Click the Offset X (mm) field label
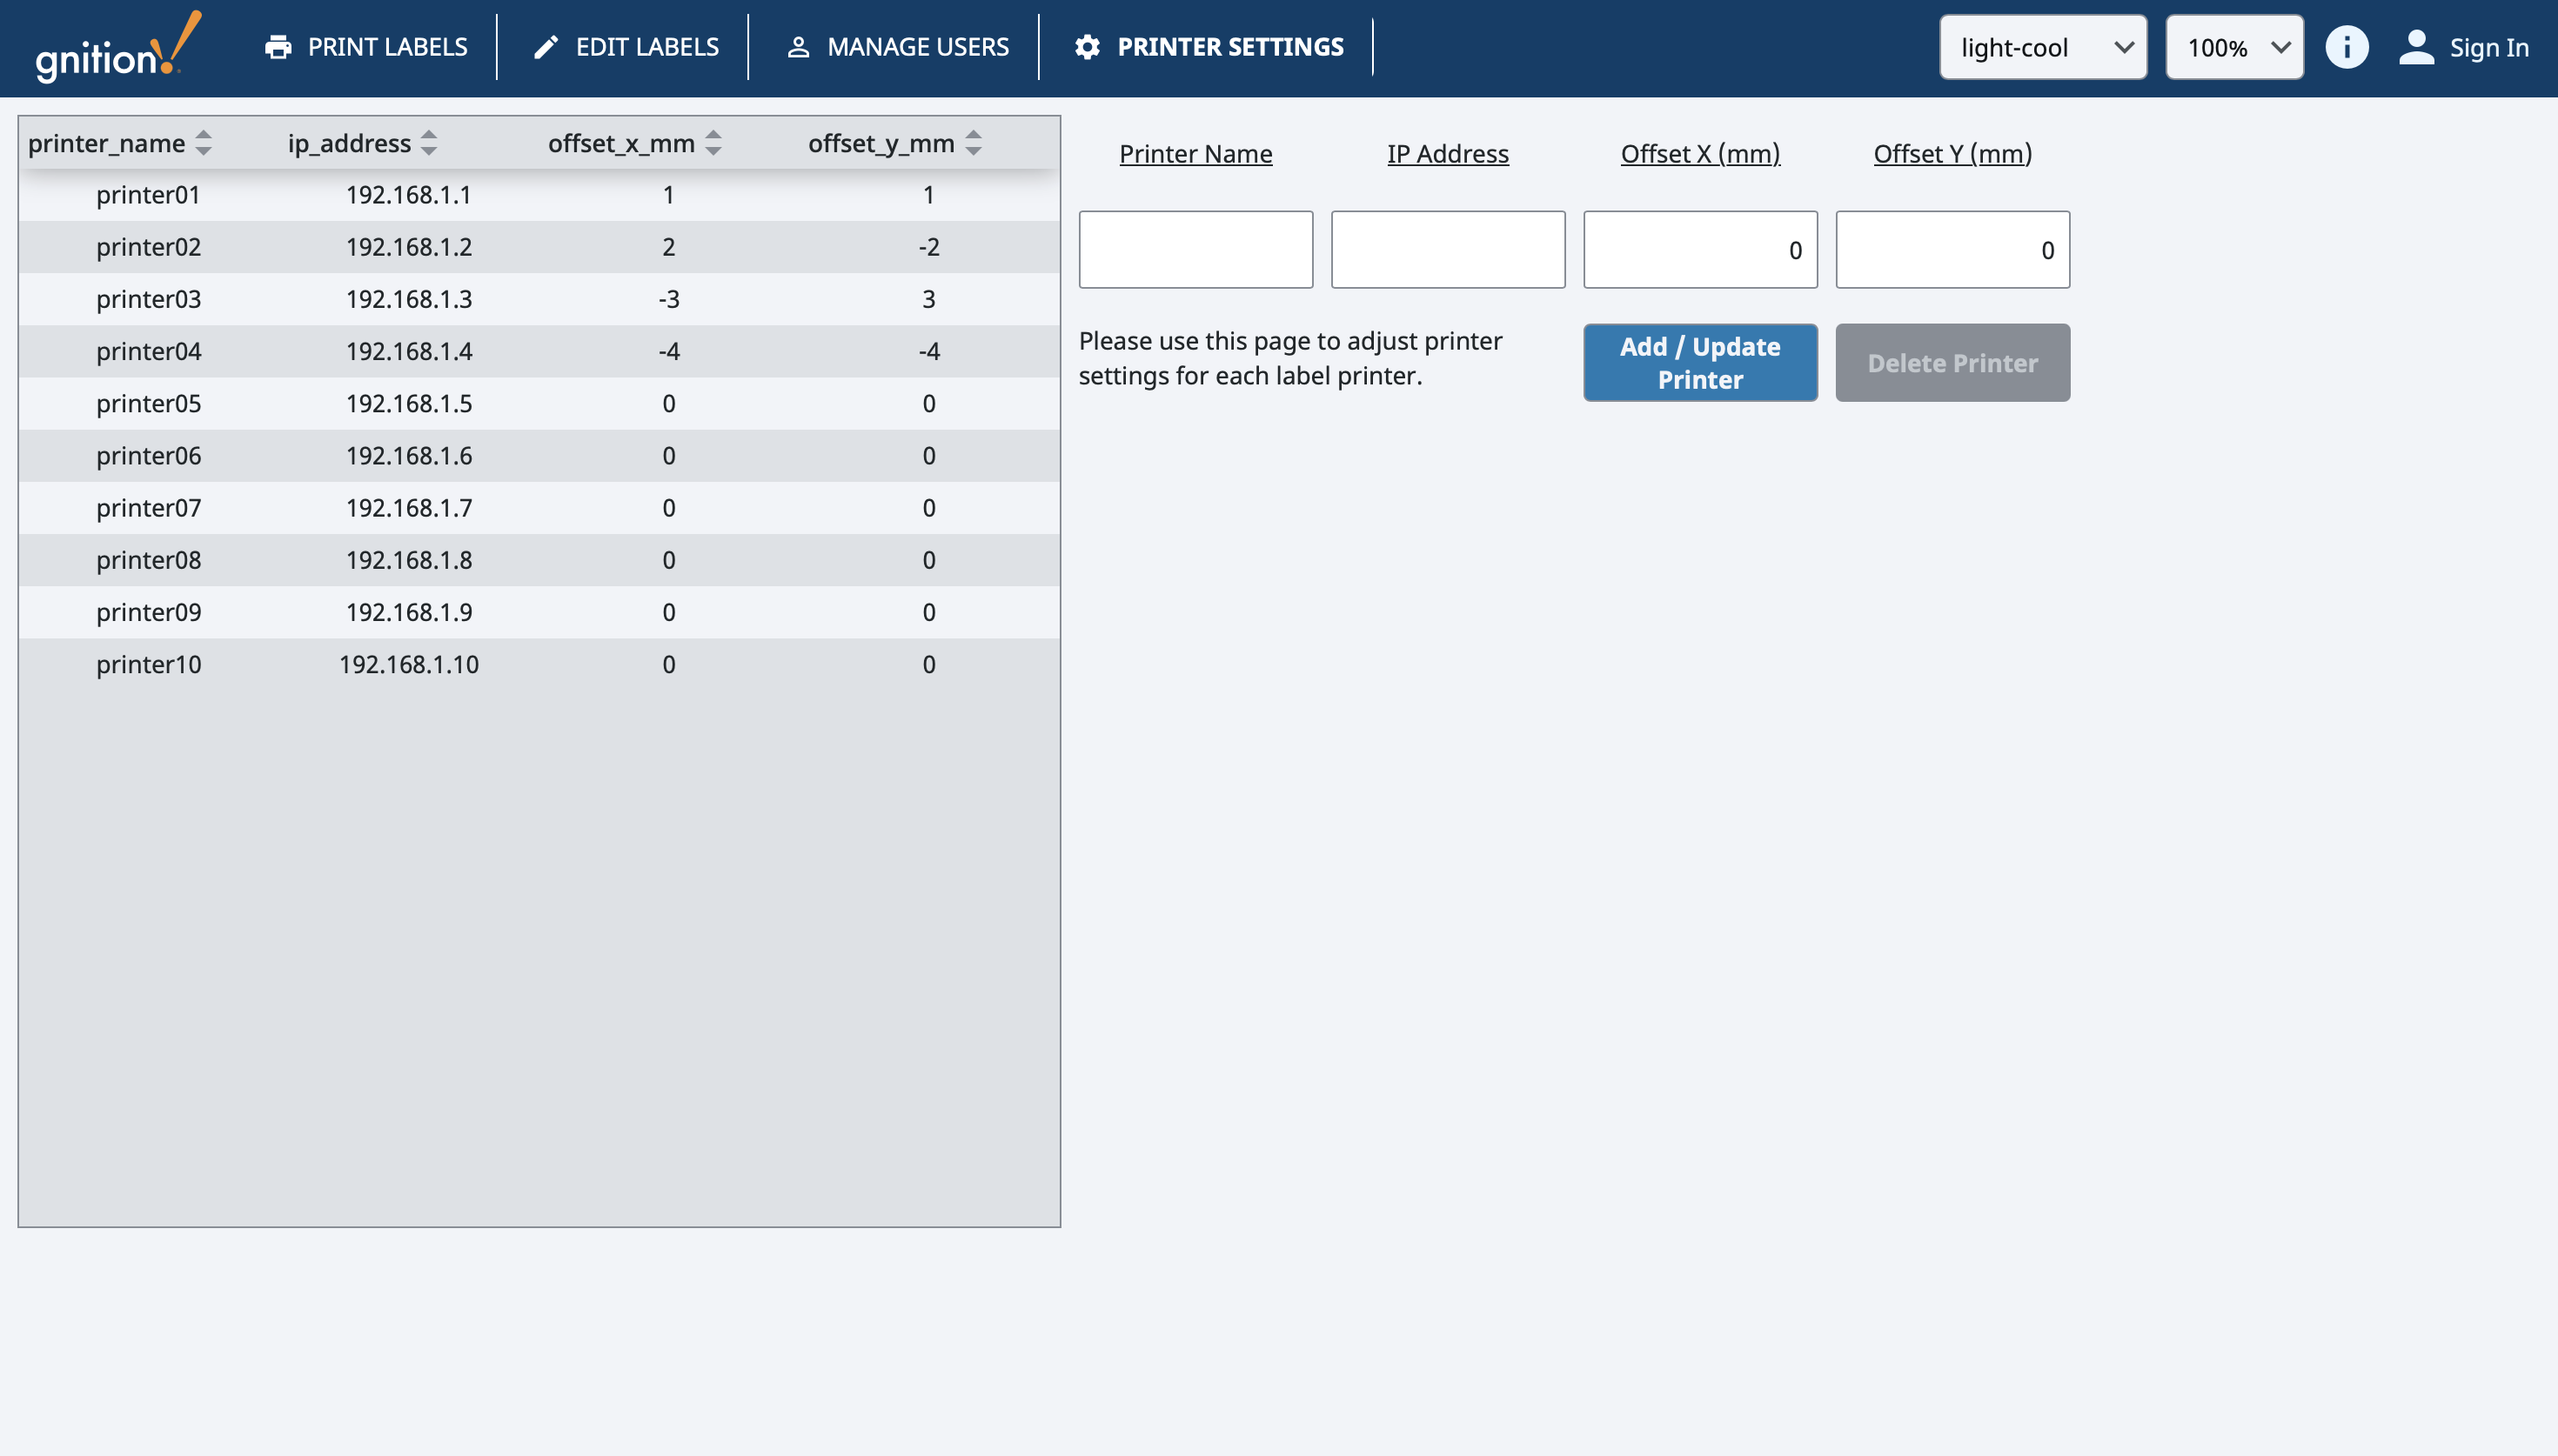This screenshot has height=1456, width=2558. (x=1700, y=154)
